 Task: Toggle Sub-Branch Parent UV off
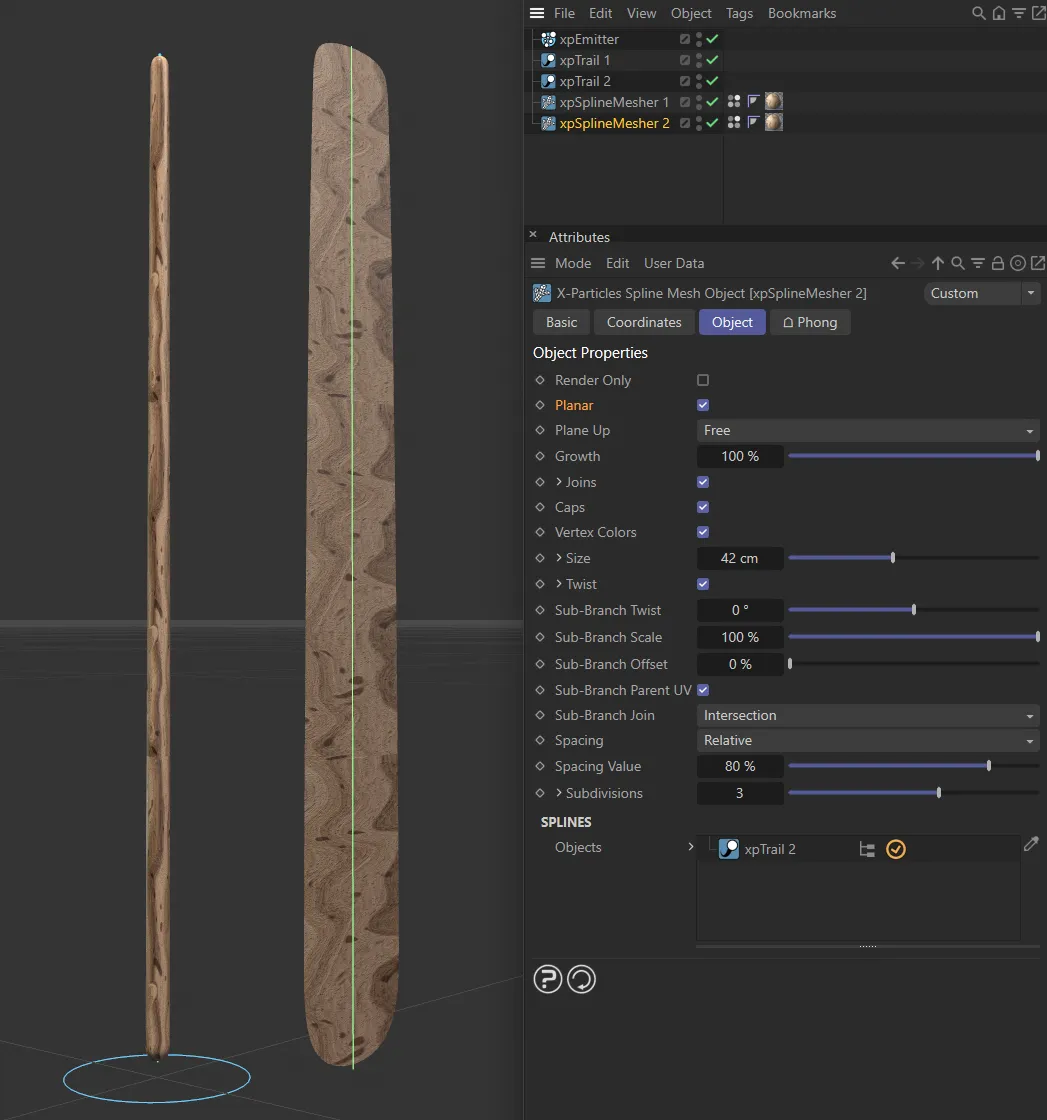pyautogui.click(x=703, y=689)
